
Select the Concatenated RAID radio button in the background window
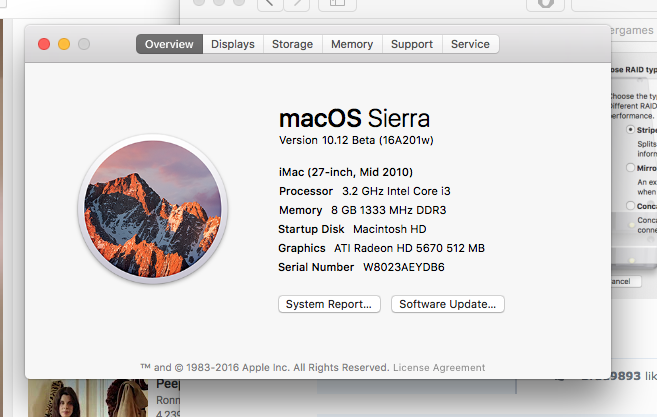[630, 205]
